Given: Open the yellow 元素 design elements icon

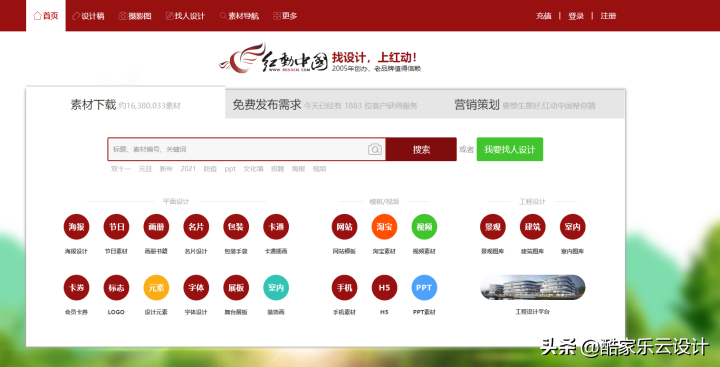Looking at the screenshot, I should [156, 288].
